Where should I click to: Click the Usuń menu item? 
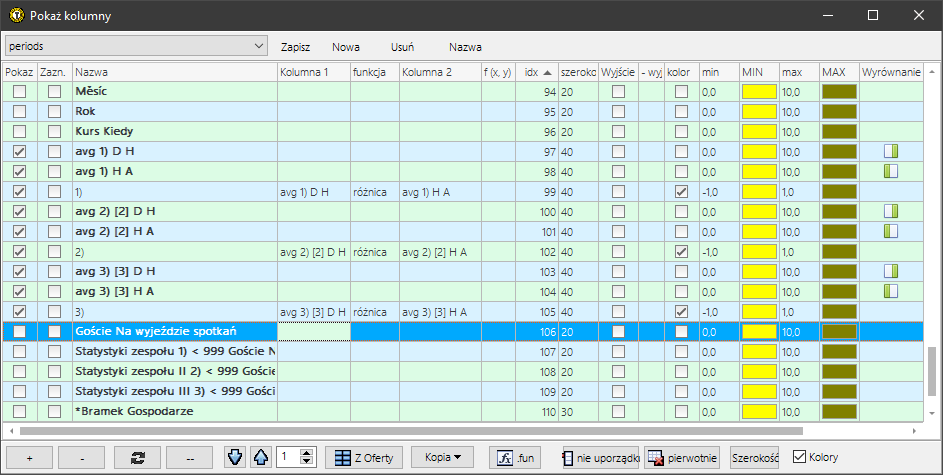(402, 46)
